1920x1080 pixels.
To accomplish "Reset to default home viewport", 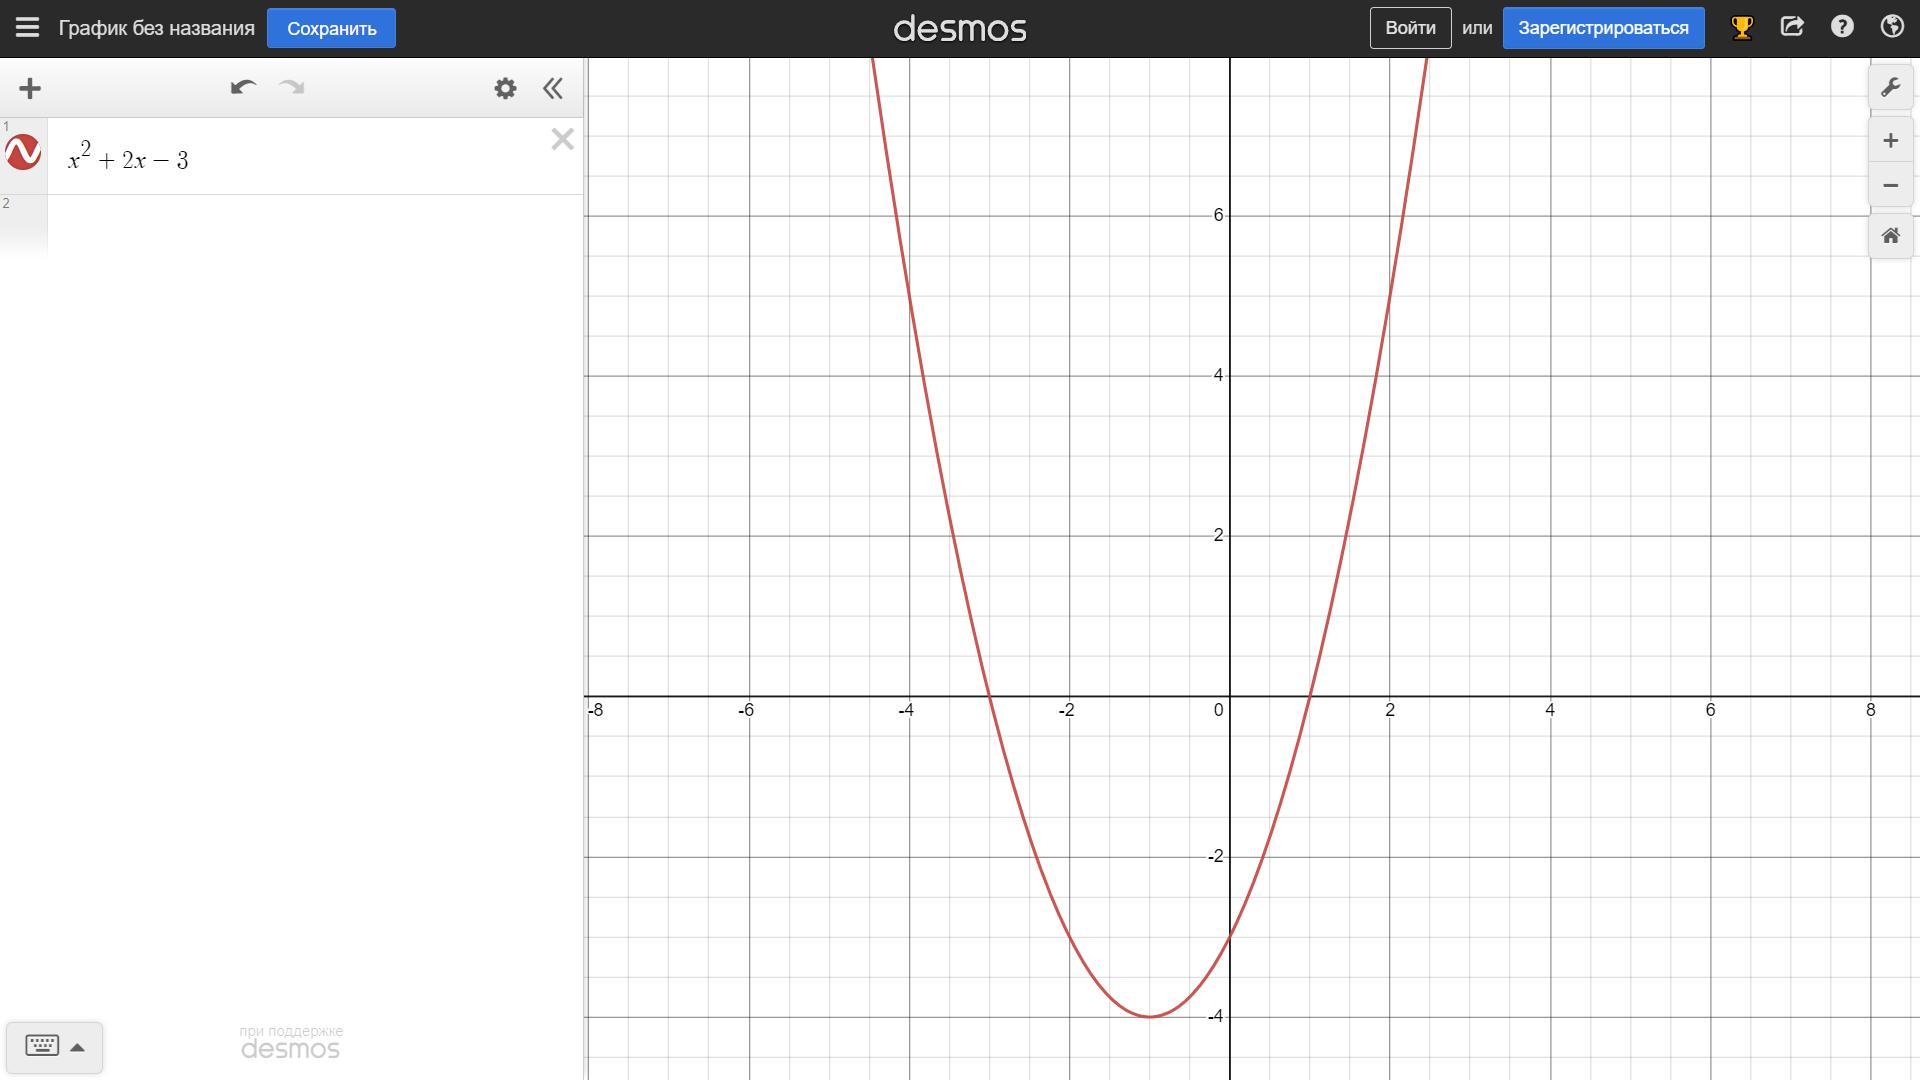I will (x=1890, y=236).
